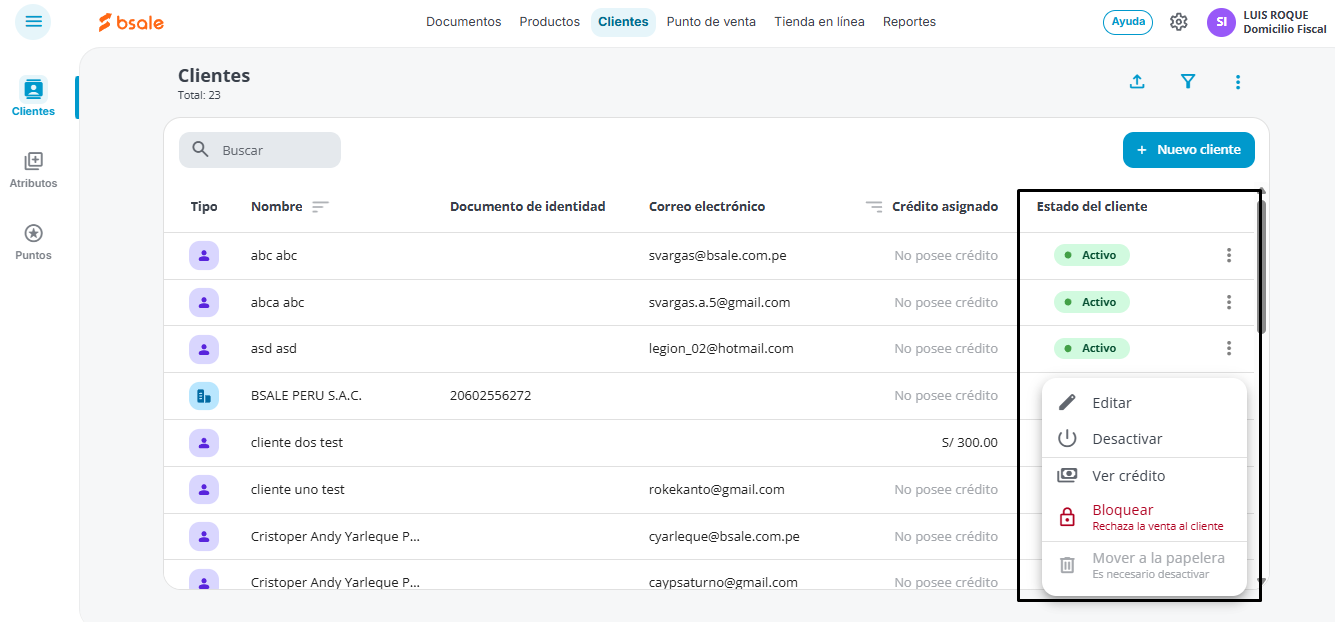Select Clientes in the sidebar

point(34,97)
